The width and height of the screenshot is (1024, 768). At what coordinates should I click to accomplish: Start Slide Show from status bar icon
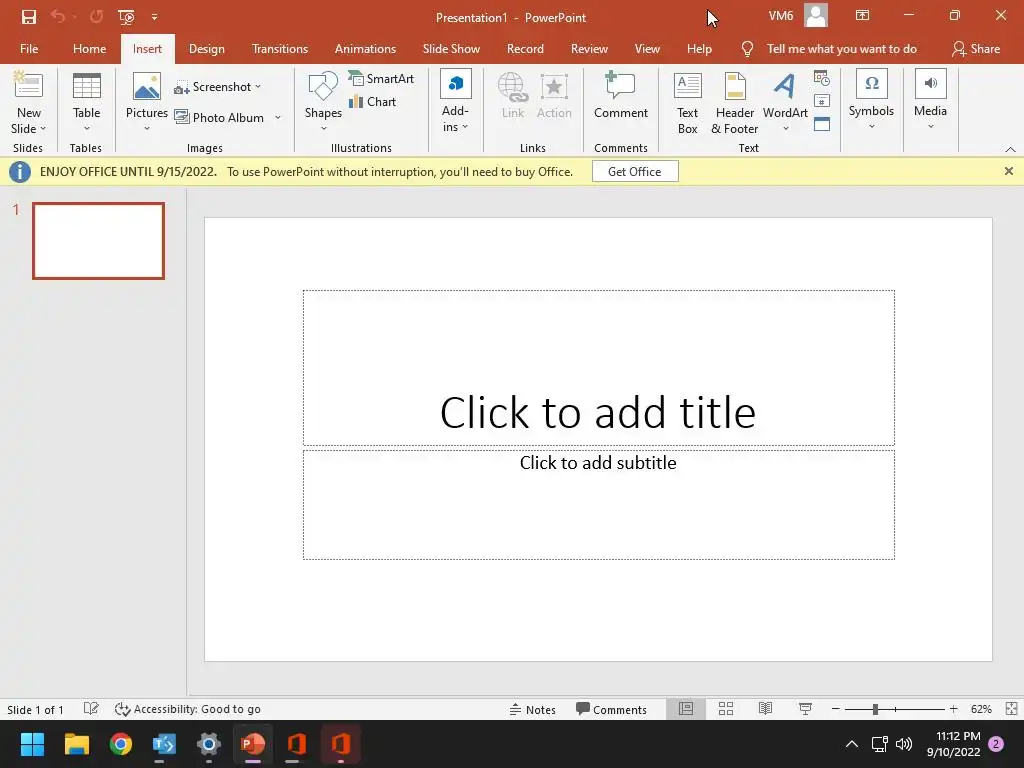[805, 709]
